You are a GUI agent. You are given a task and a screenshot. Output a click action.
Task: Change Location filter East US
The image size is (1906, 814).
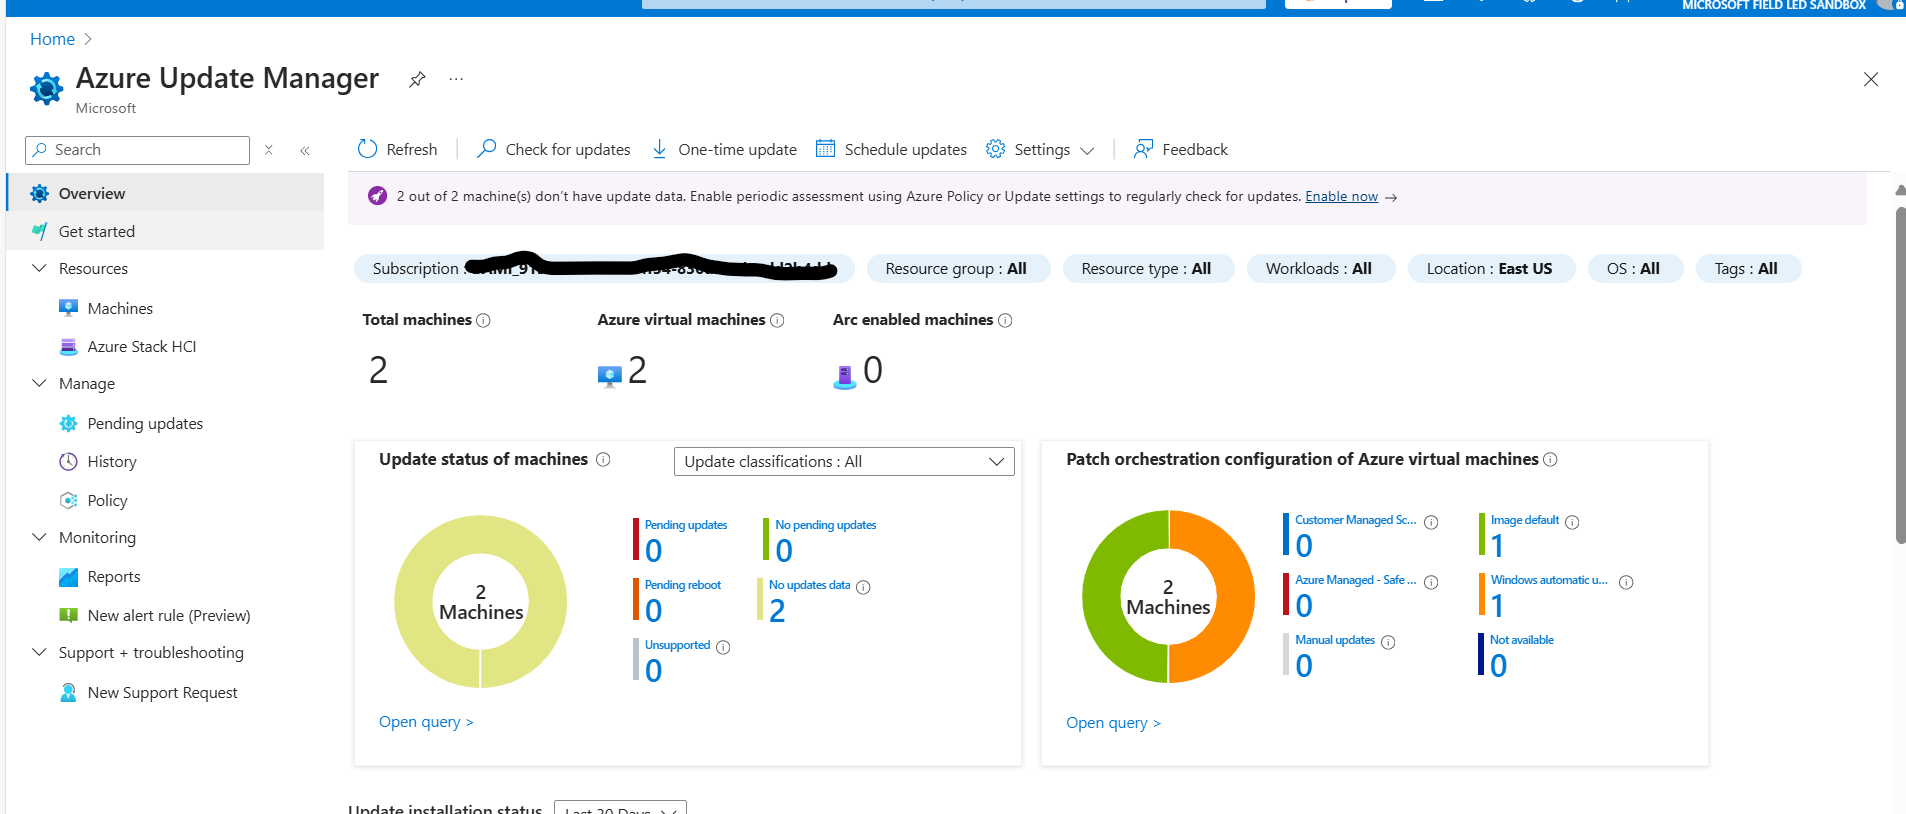(x=1491, y=268)
